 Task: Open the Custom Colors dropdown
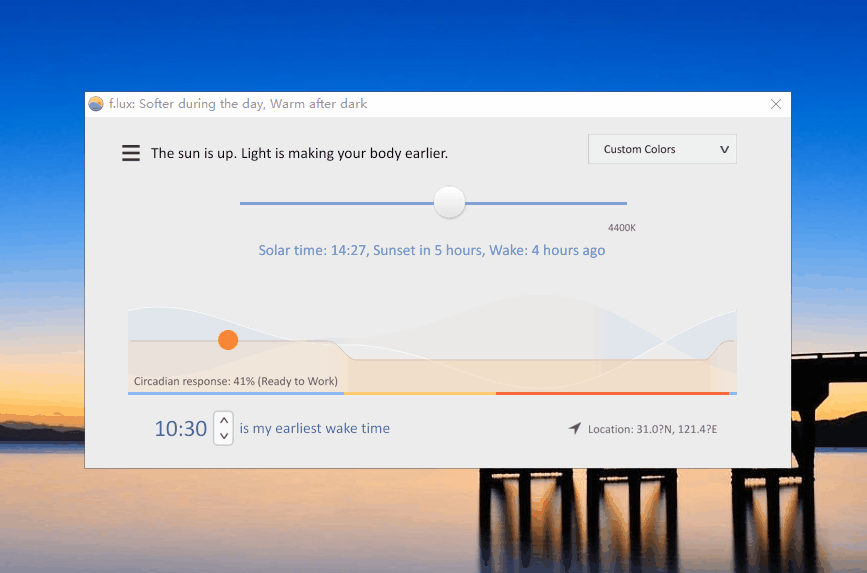[662, 149]
